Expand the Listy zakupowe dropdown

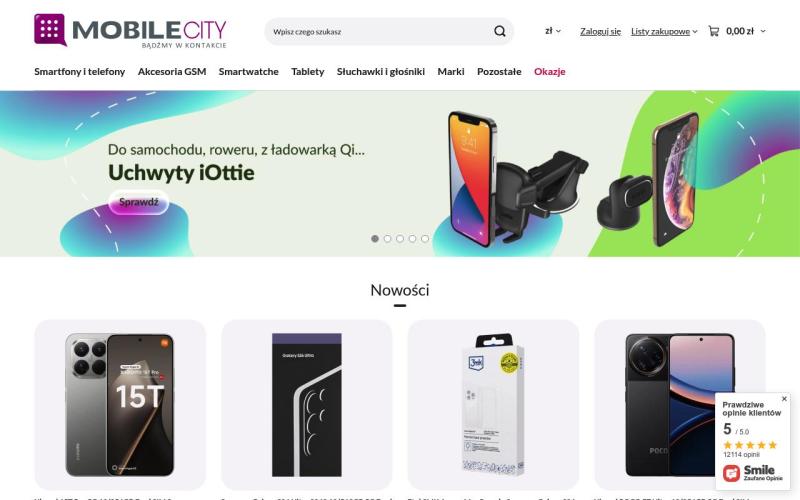(x=664, y=31)
